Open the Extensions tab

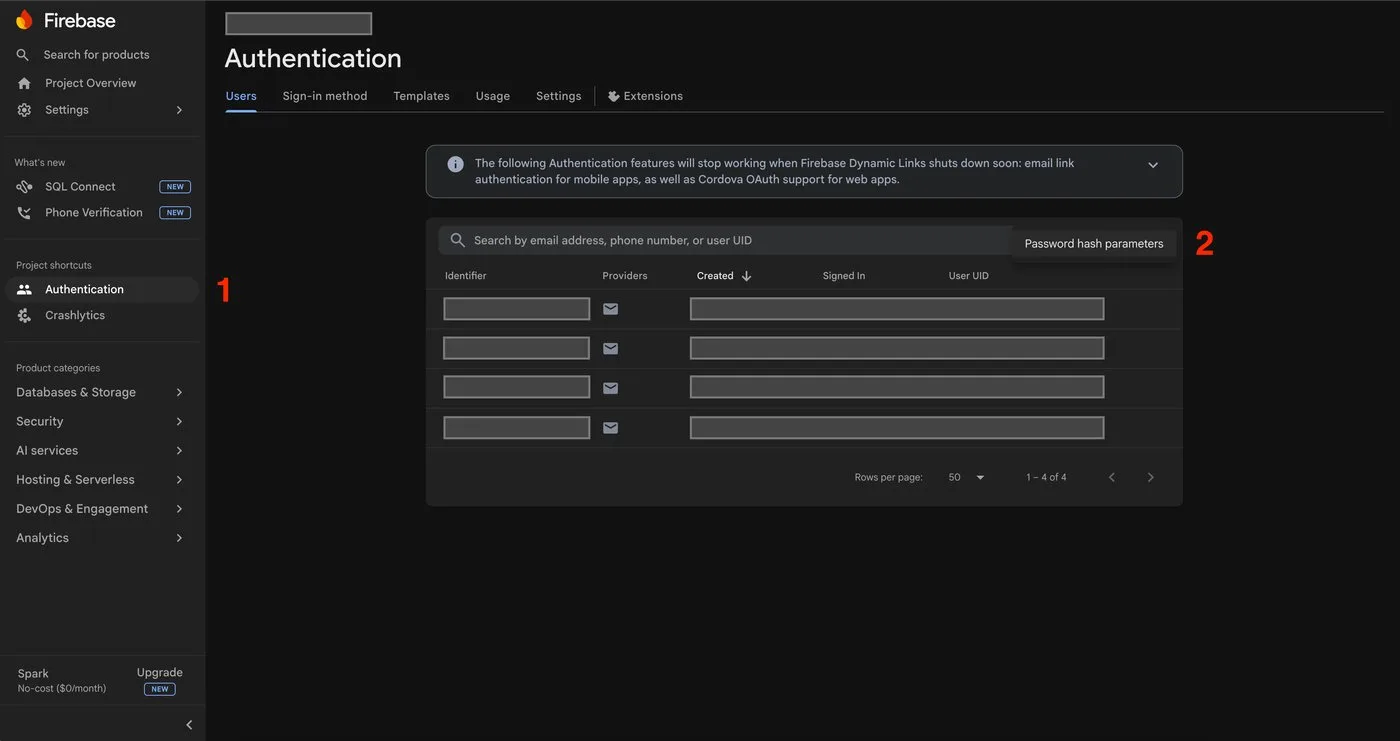click(645, 96)
